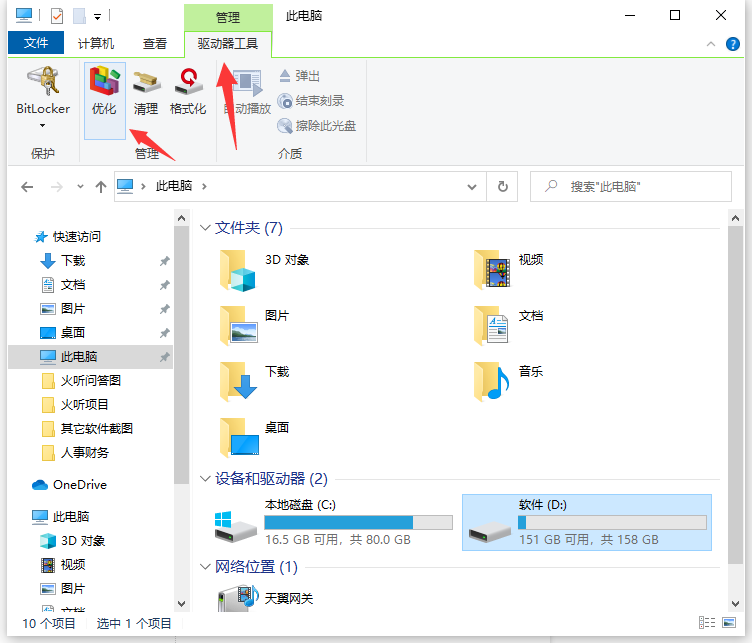Open the 查看 (View) ribbon tab
Viewport: 752px width, 643px height.
click(x=155, y=44)
